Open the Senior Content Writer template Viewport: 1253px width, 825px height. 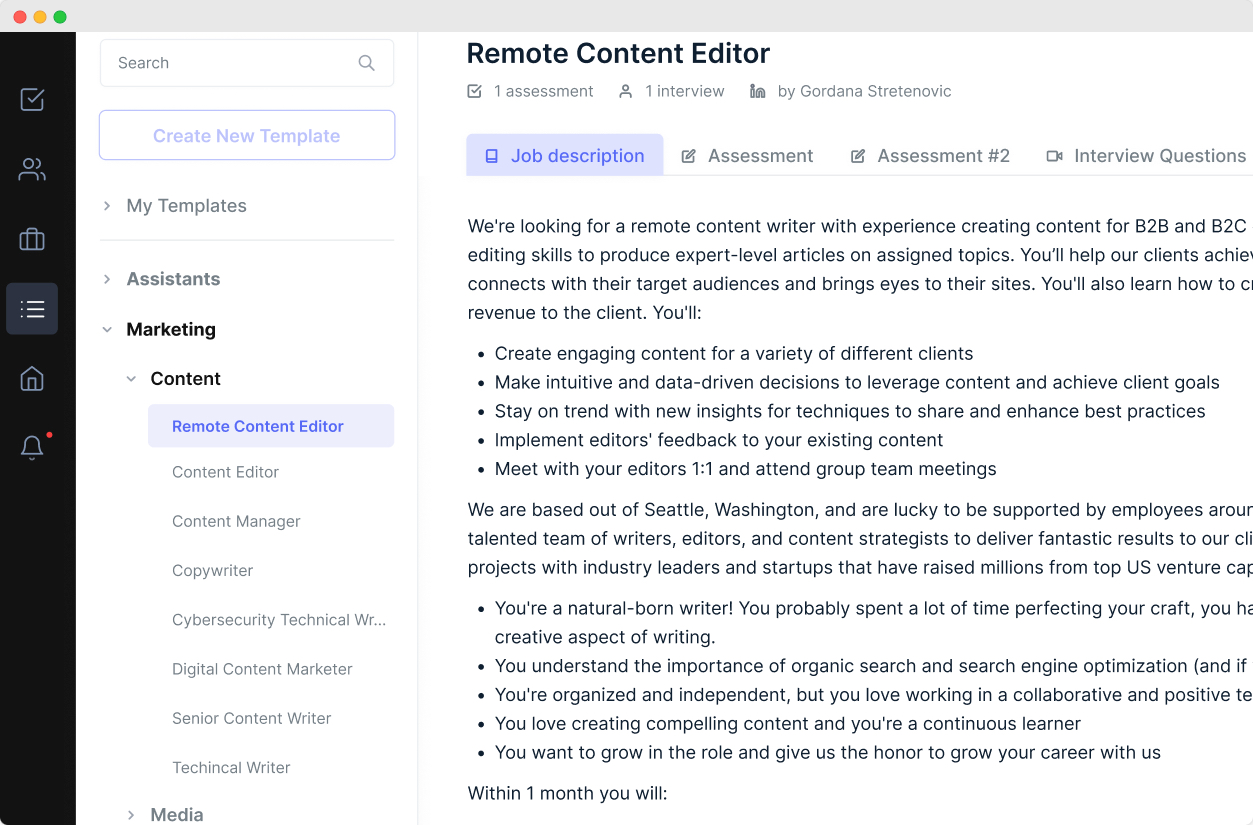tap(251, 718)
